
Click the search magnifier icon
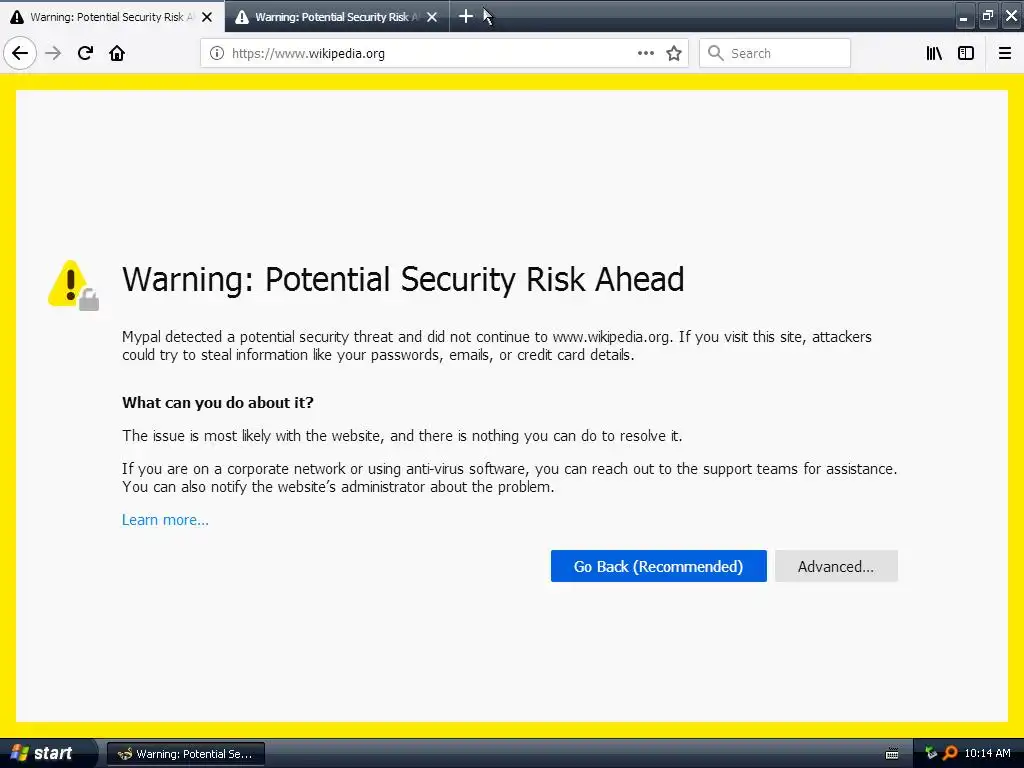click(x=716, y=54)
